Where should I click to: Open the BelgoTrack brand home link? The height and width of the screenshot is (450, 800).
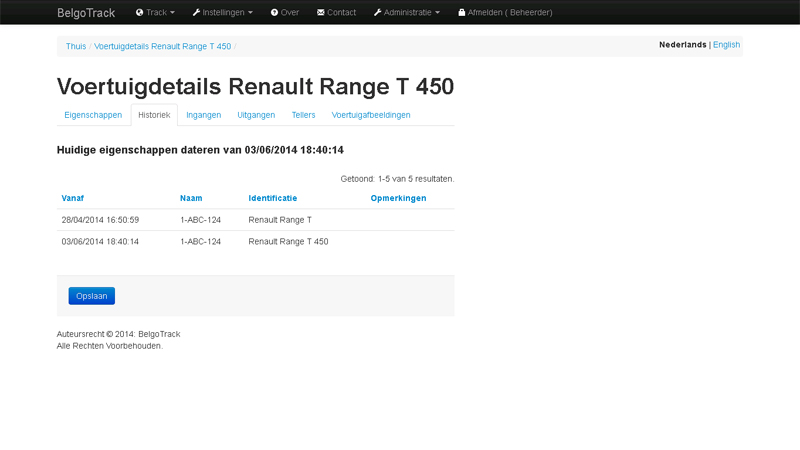pyautogui.click(x=86, y=13)
